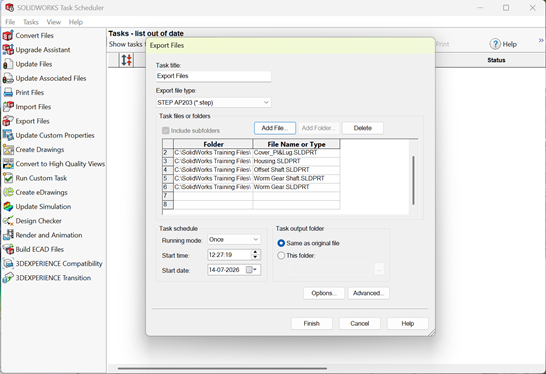Open the Start date calendar dropdown
This screenshot has width=546, height=374.
[x=251, y=270]
